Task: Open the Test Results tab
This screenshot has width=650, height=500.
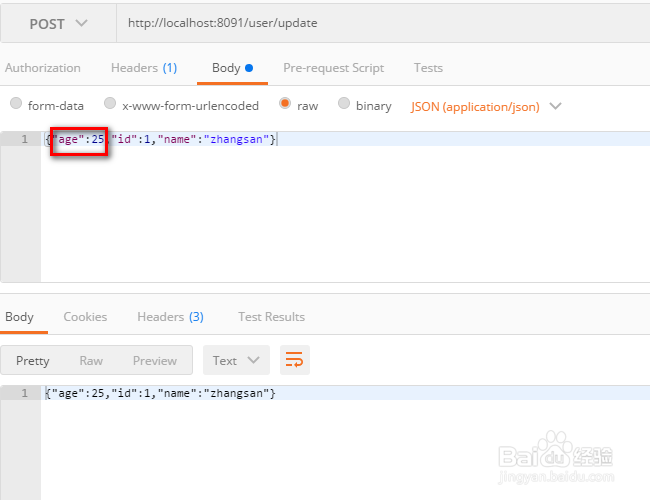Action: 271,317
